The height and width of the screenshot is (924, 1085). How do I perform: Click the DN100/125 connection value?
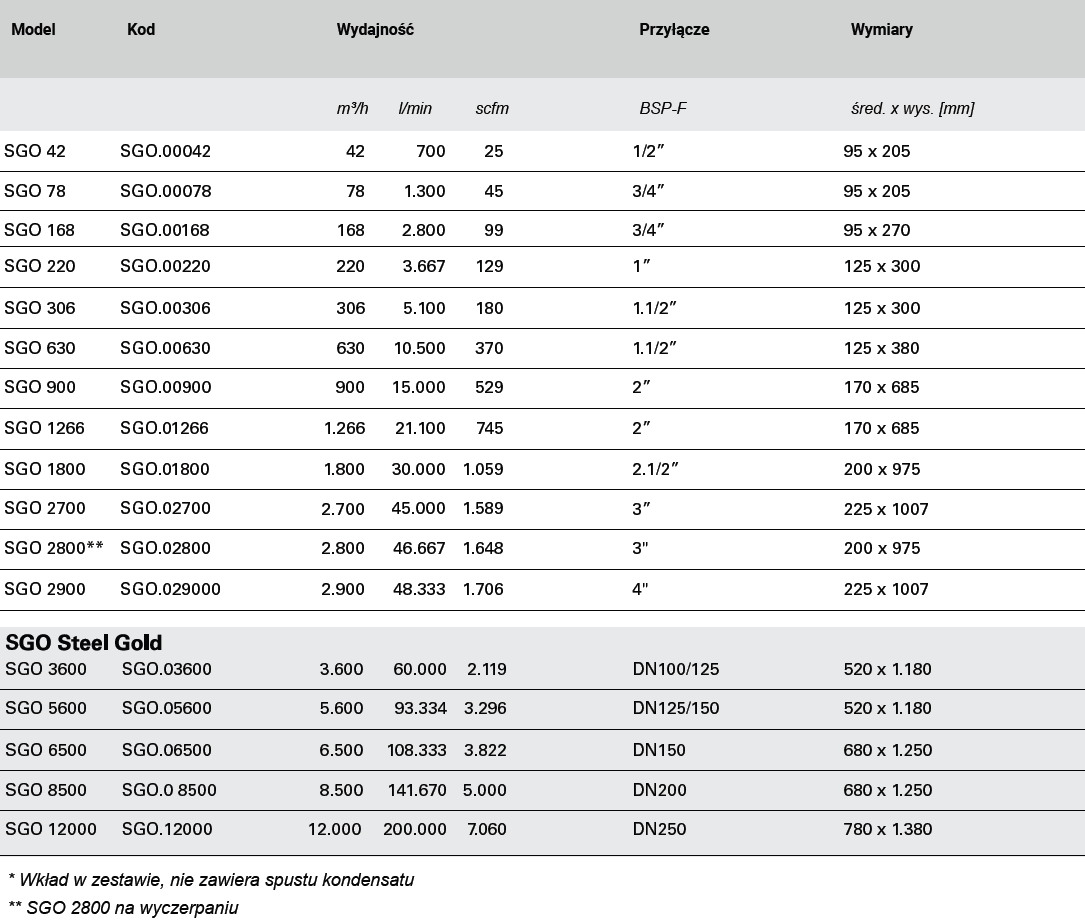pos(675,669)
